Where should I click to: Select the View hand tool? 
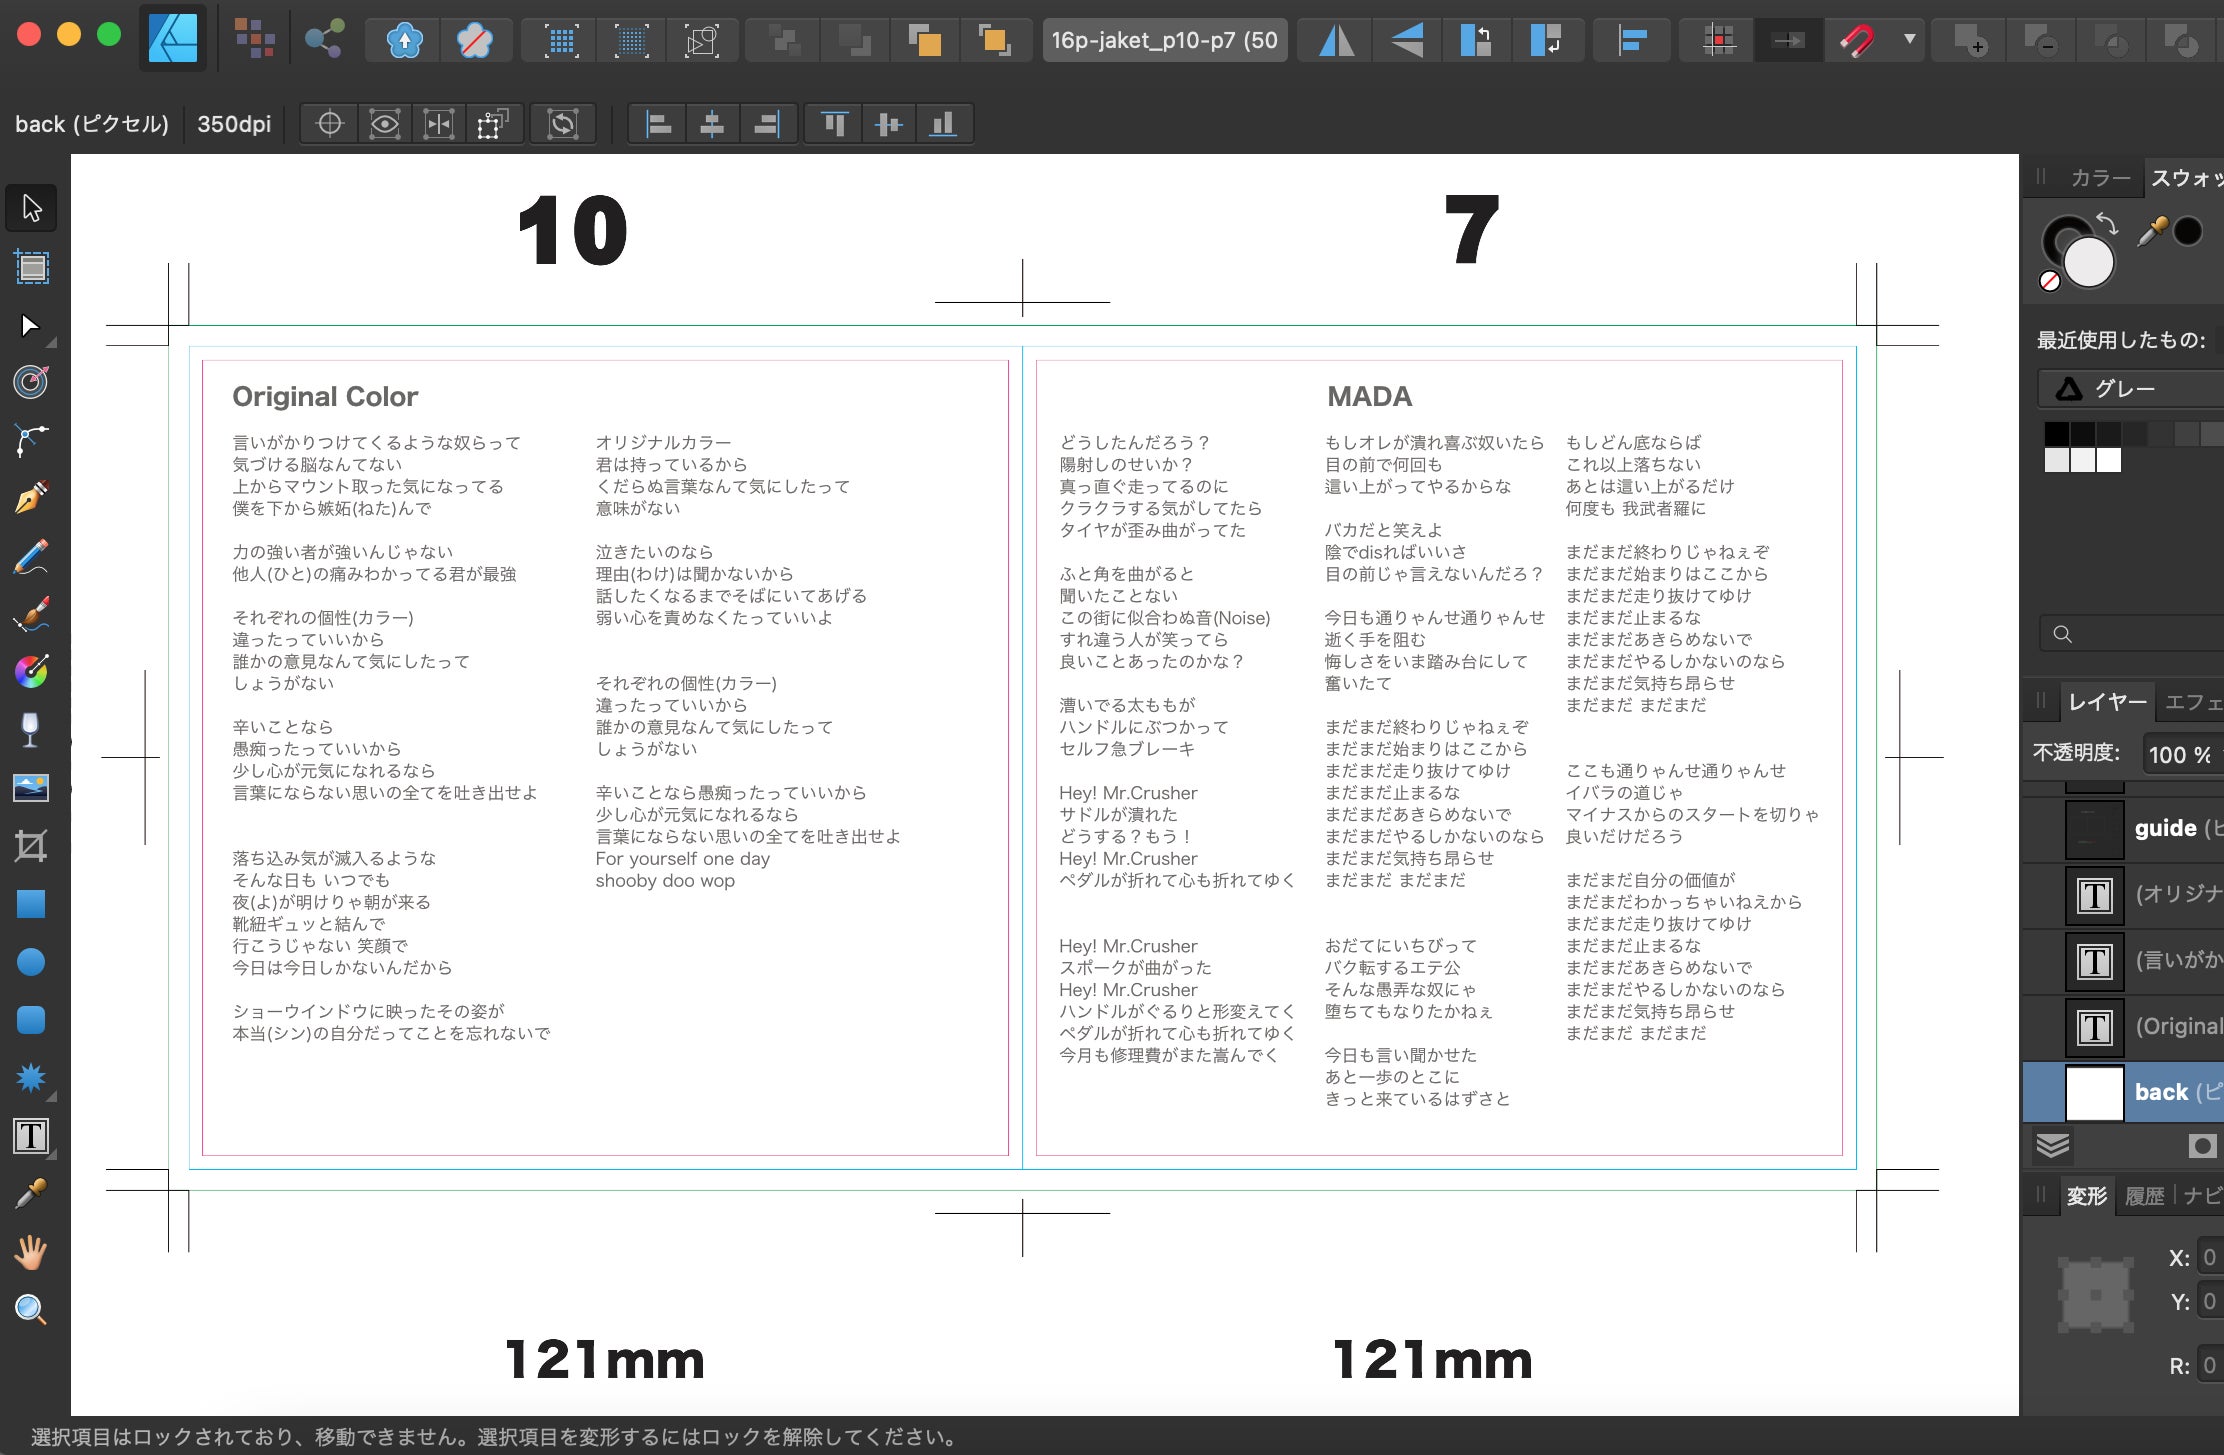coord(31,1252)
